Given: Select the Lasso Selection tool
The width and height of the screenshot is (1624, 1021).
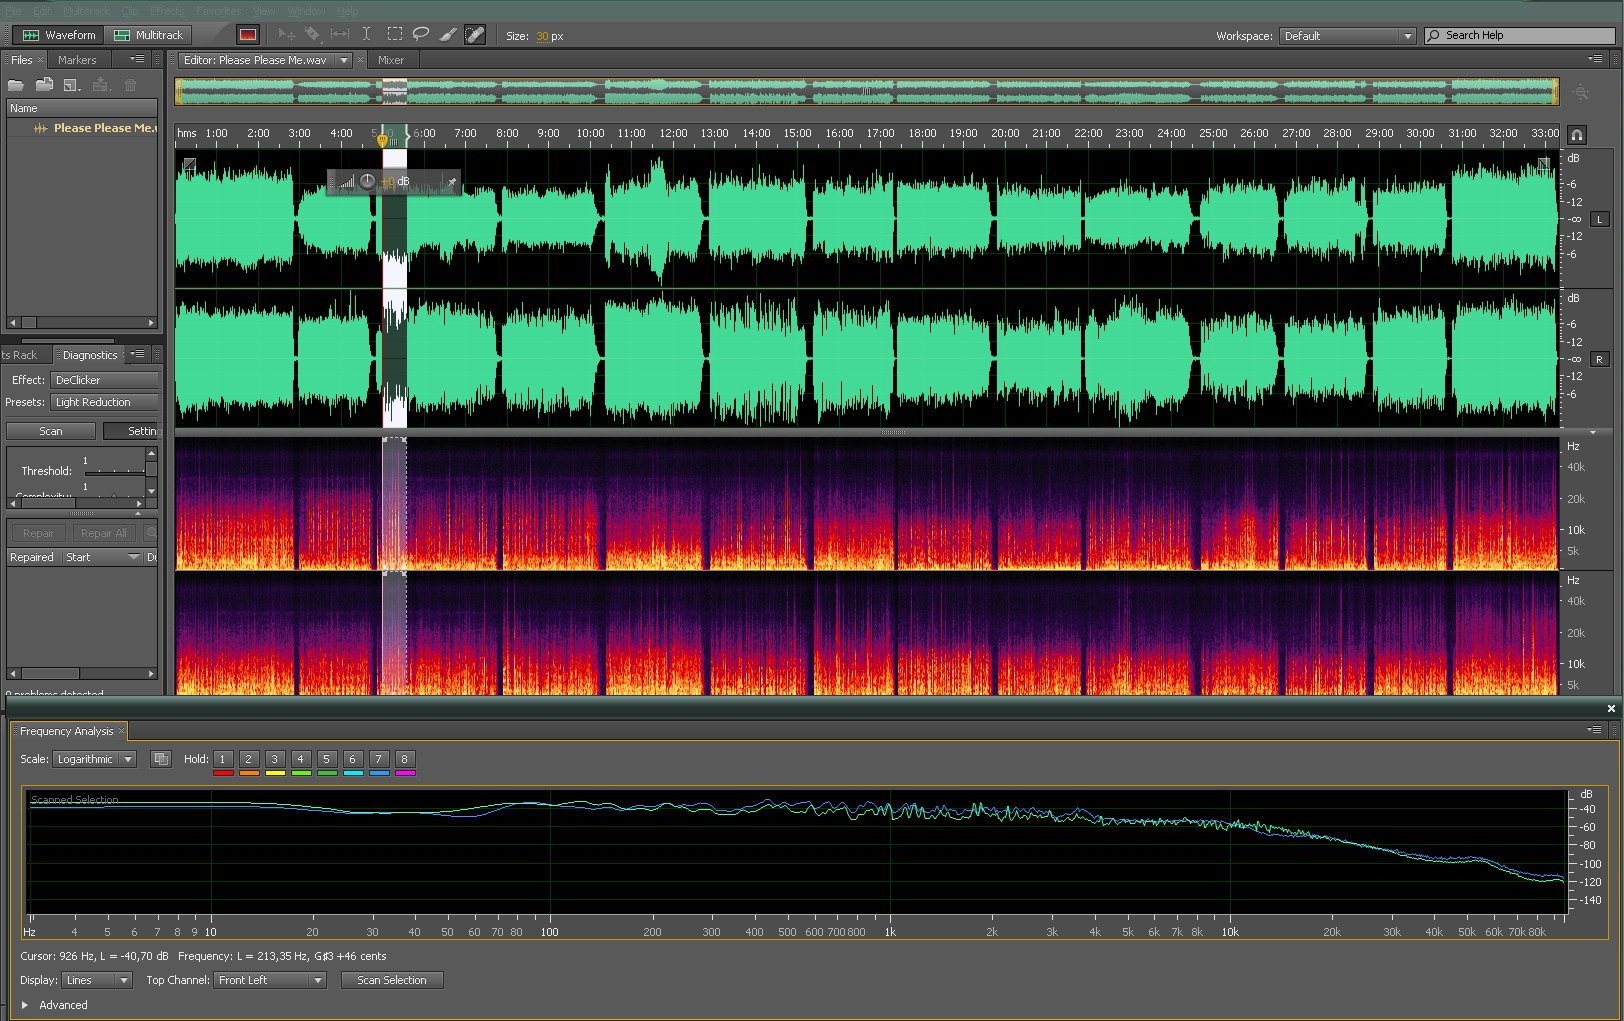Looking at the screenshot, I should click(421, 35).
